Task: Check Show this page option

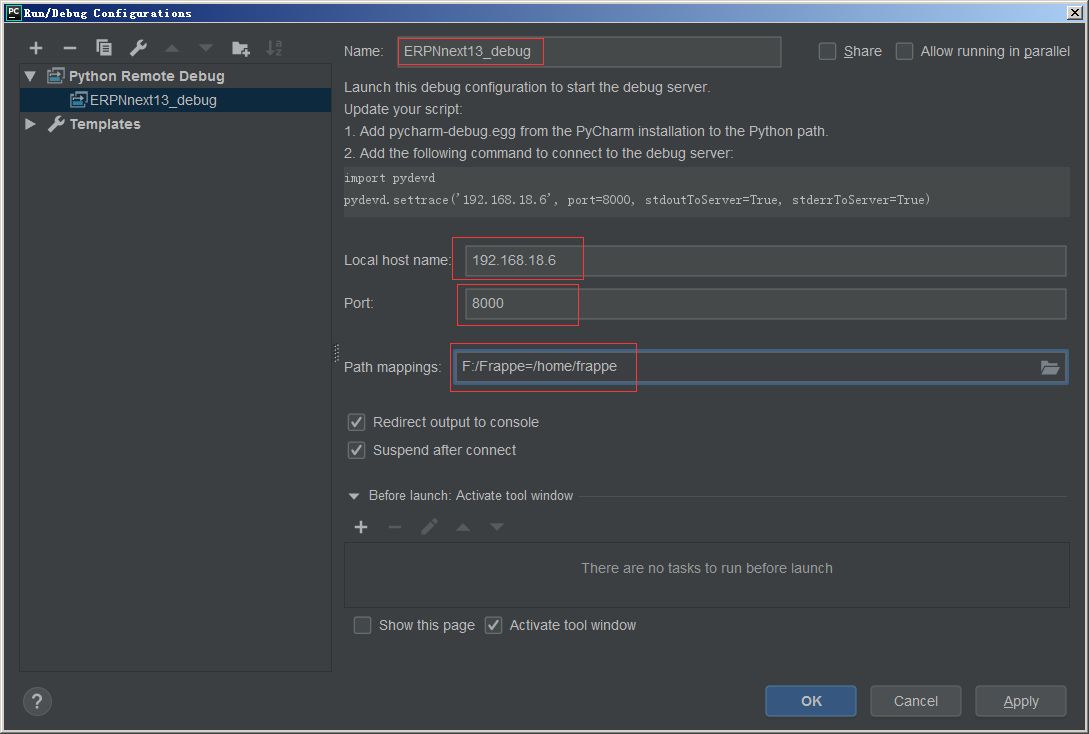Action: tap(362, 625)
